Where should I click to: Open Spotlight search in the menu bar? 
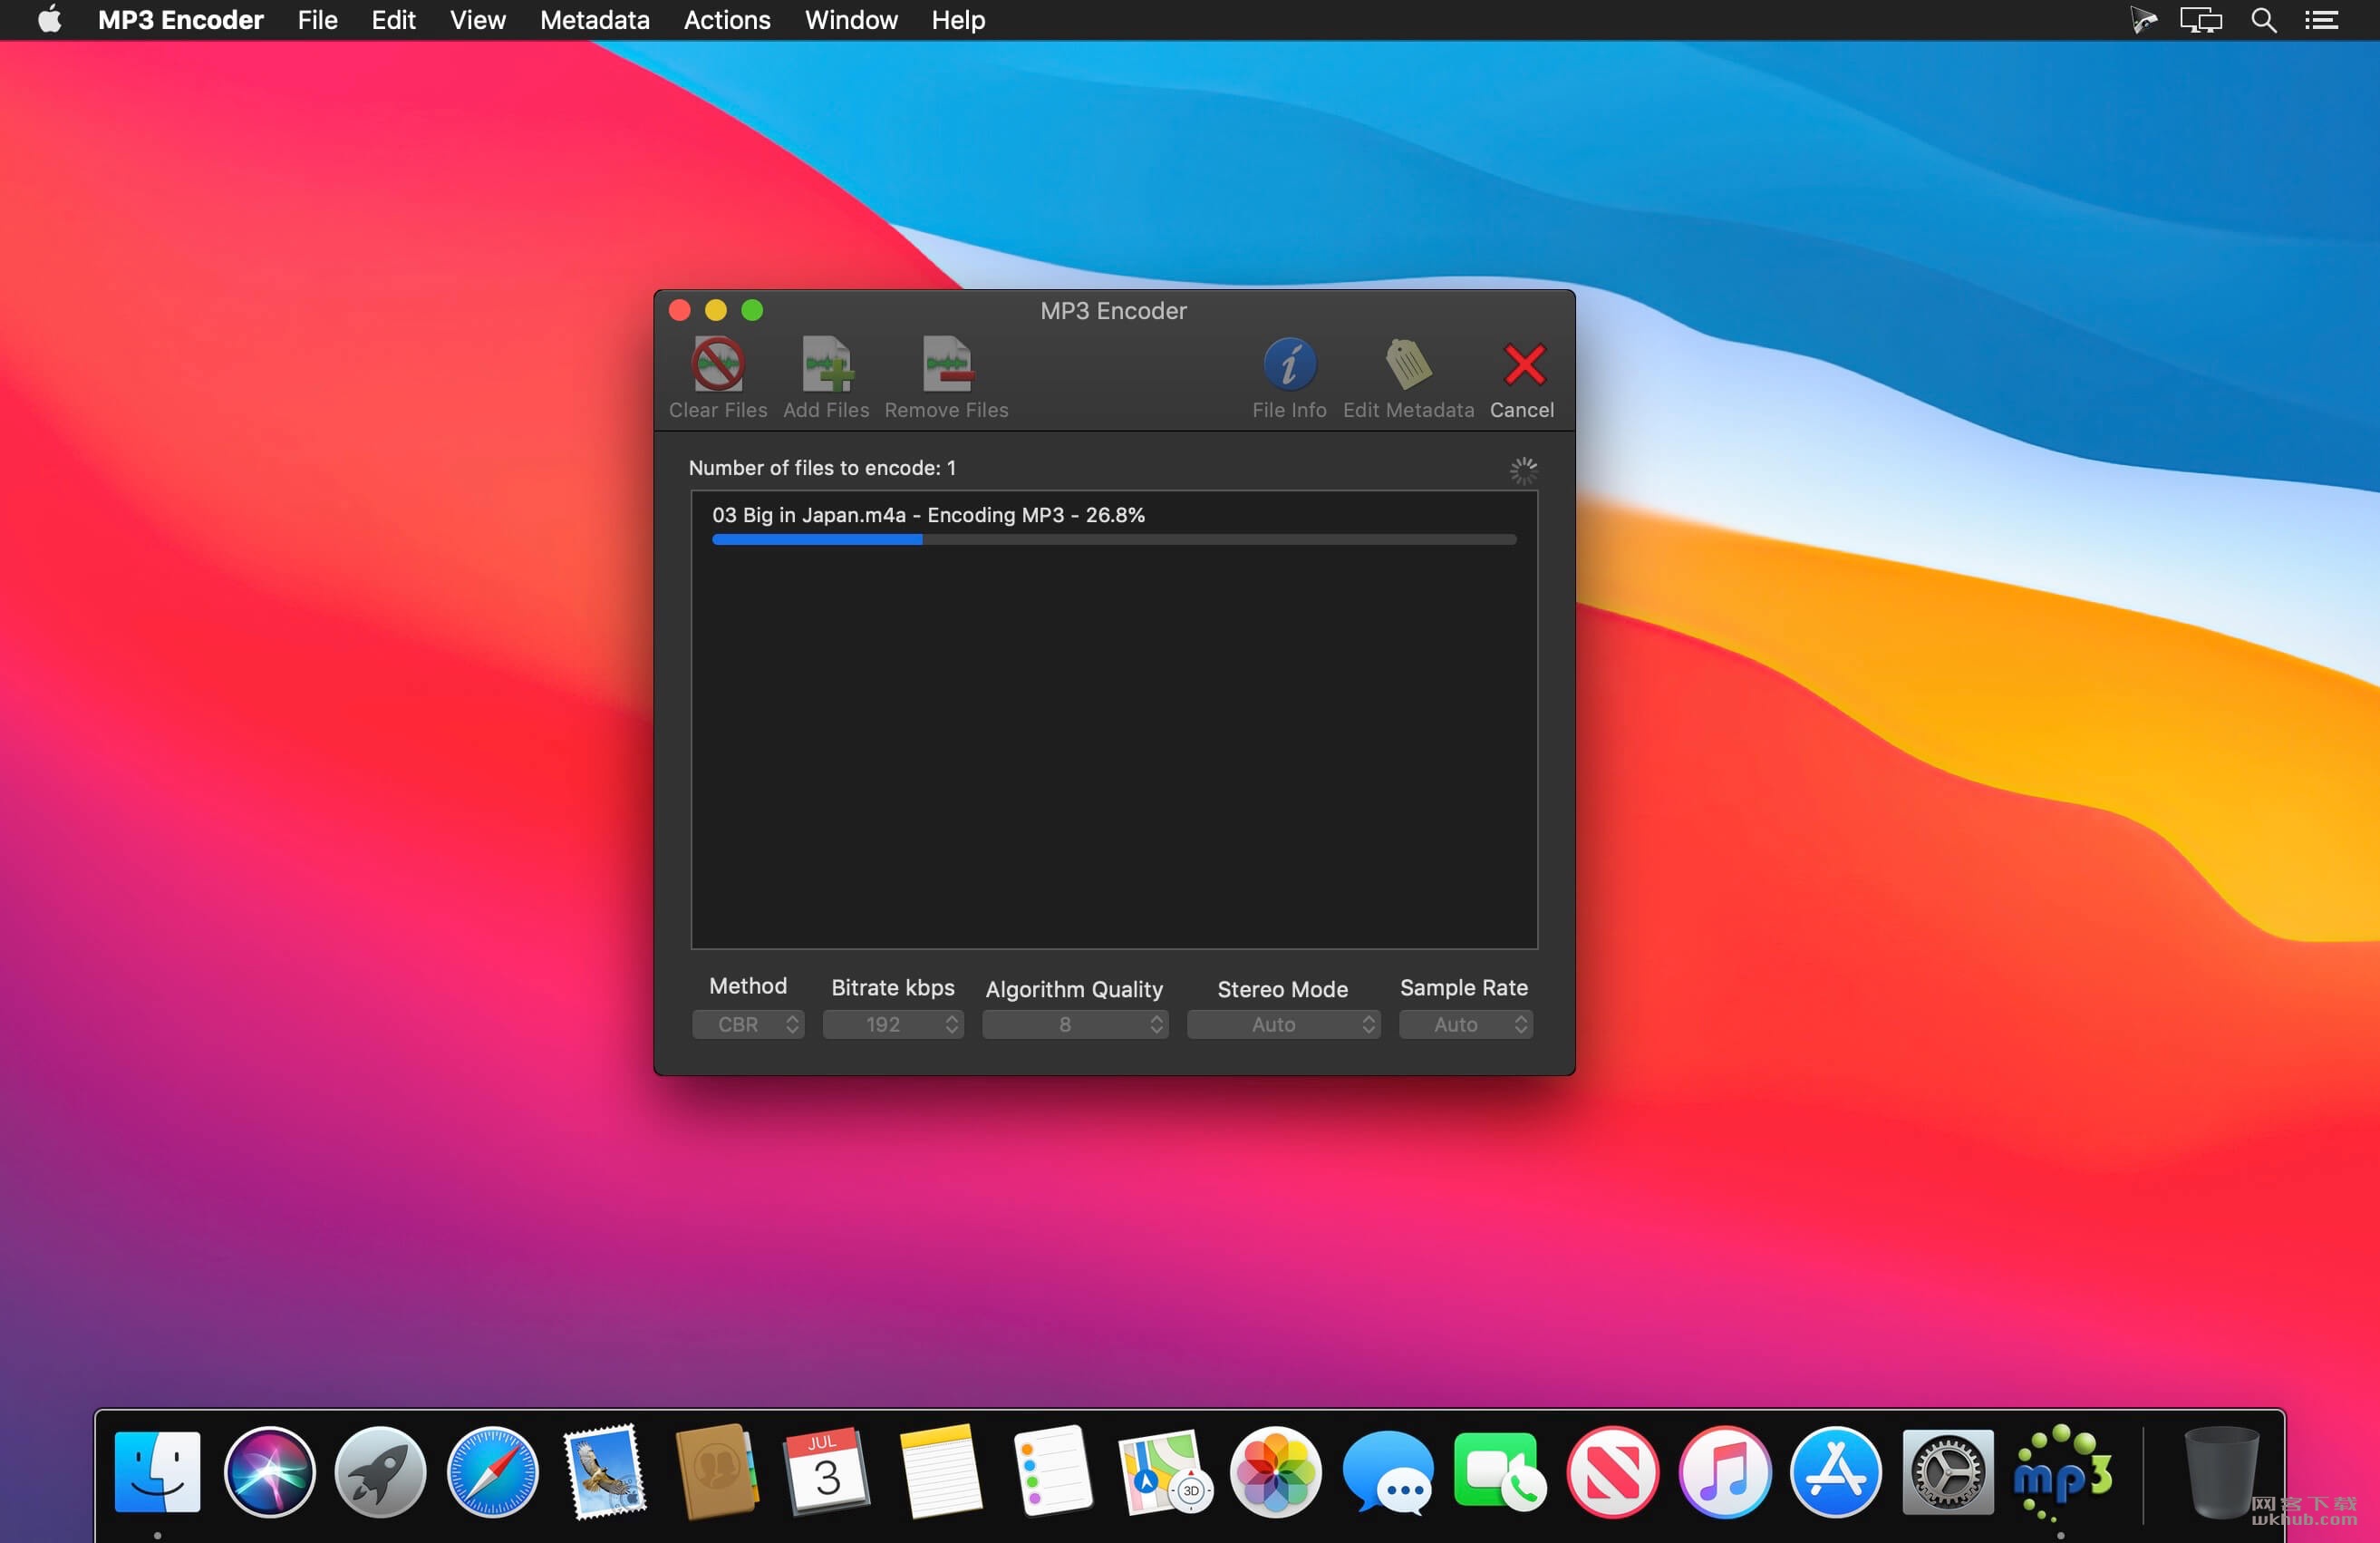[x=2264, y=20]
